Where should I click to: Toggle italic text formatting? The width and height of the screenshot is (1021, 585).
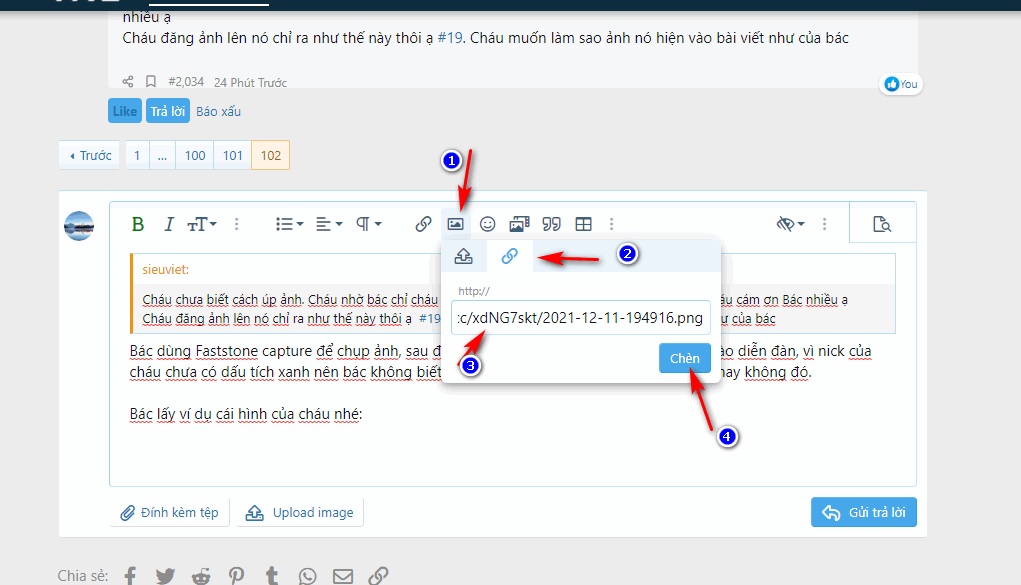coord(169,224)
